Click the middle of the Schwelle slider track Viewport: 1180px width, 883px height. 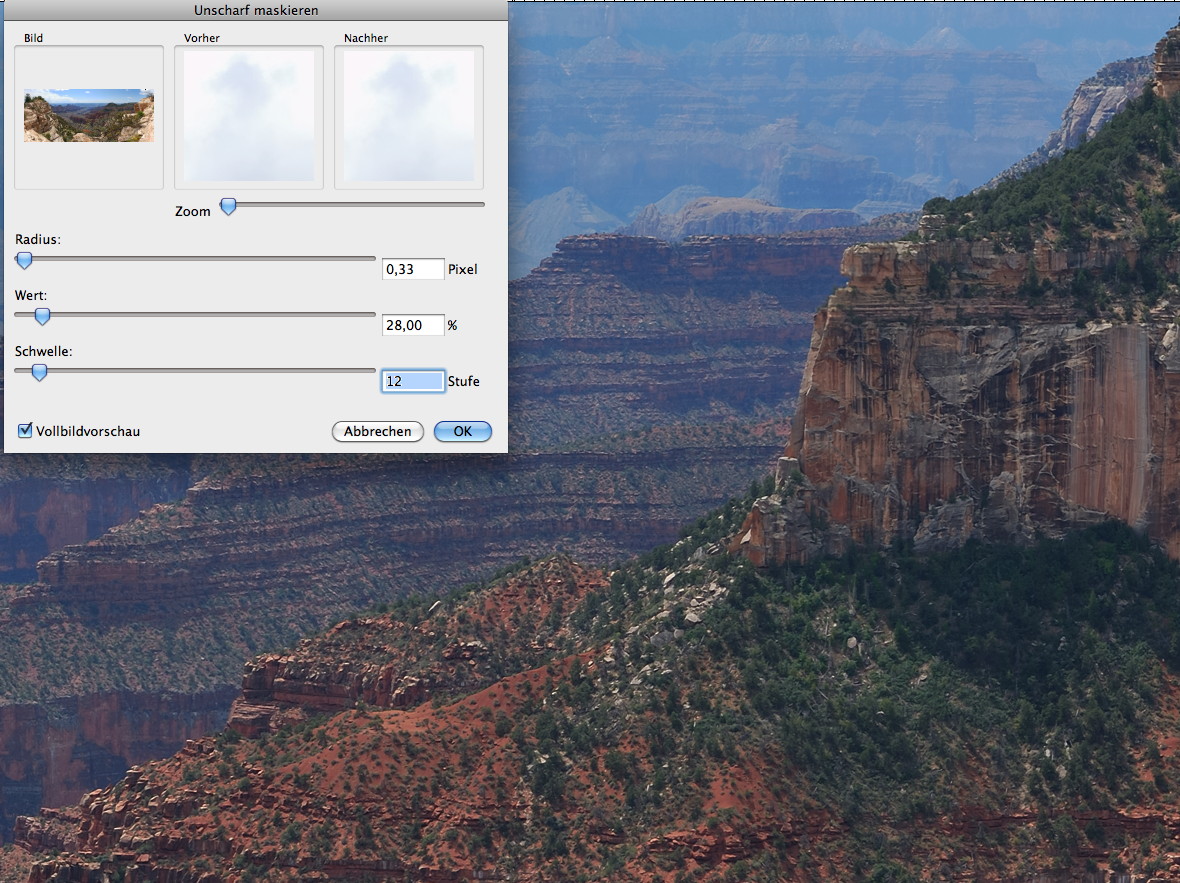point(195,370)
